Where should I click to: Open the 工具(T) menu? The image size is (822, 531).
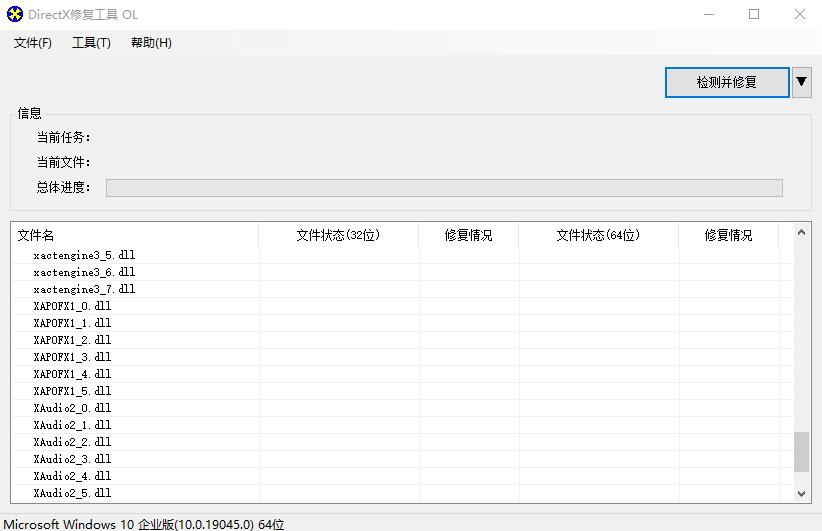91,43
